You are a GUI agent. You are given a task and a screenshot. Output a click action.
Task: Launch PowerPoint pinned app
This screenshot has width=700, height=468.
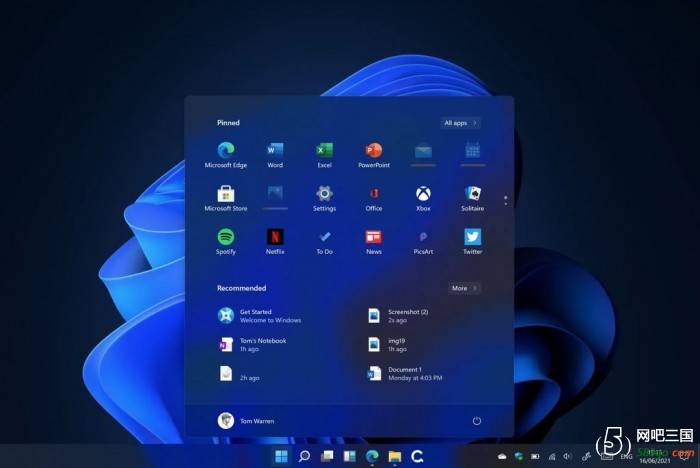(374, 155)
